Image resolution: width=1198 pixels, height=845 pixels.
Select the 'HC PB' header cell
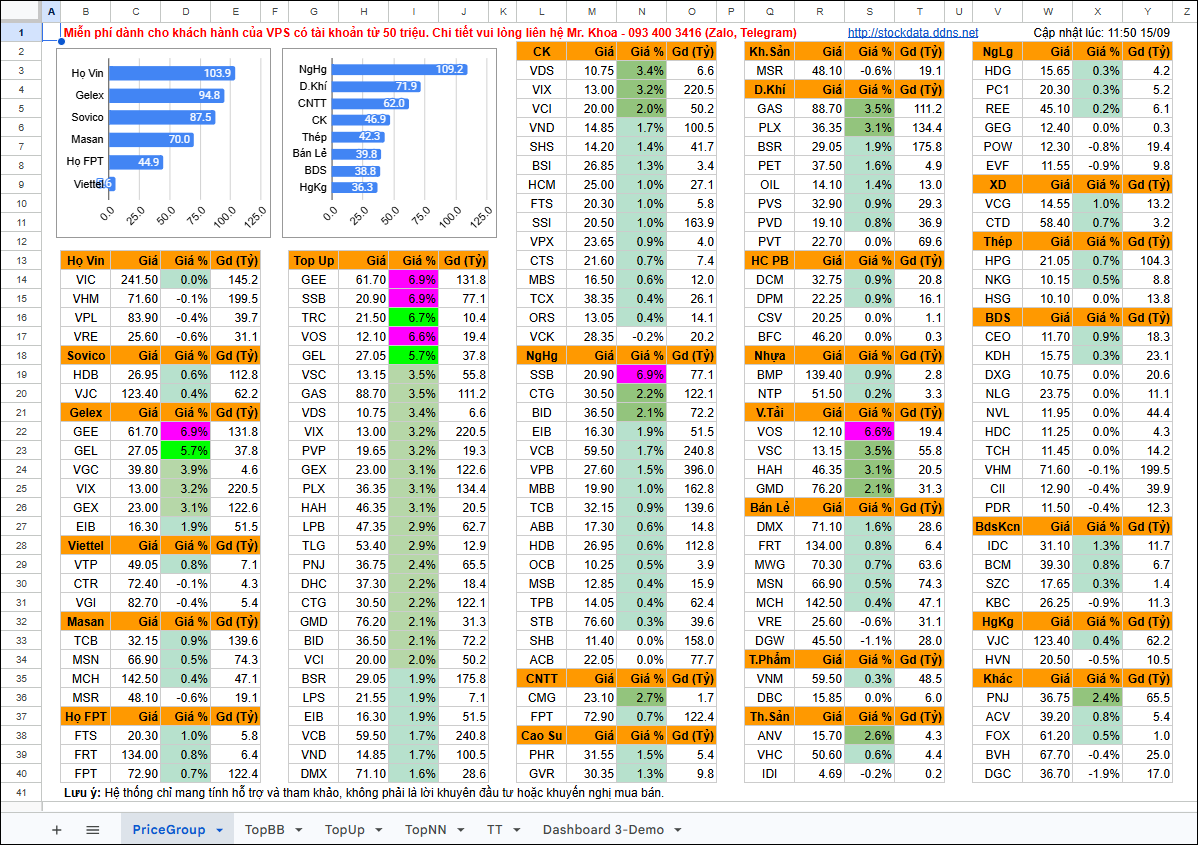pyautogui.click(x=769, y=261)
